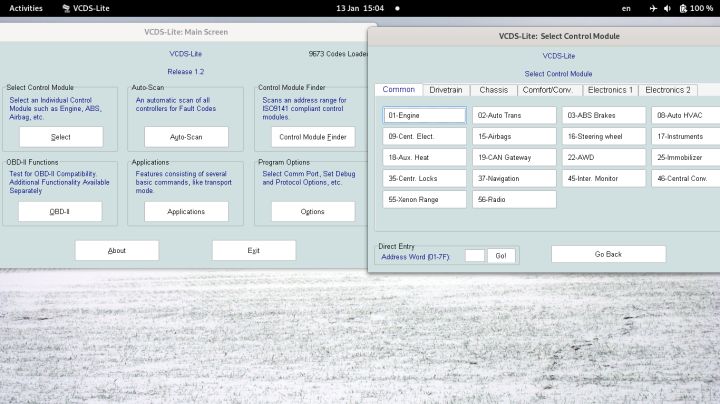Select the 22-AWD module
Screen dimensions: 720x404
click(604, 157)
